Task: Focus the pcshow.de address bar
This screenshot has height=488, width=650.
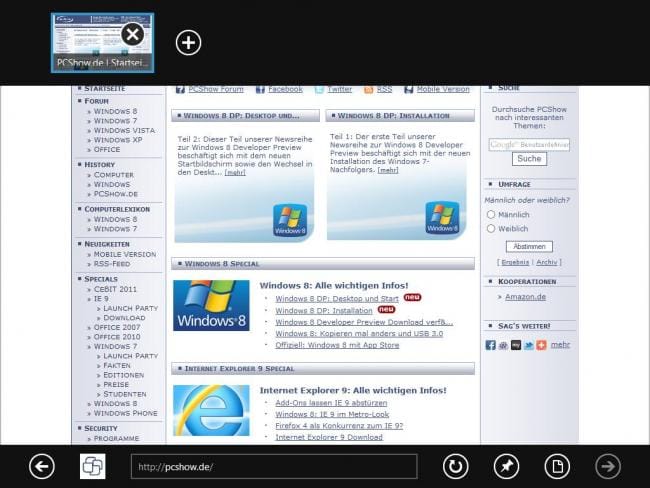Action: (x=274, y=466)
